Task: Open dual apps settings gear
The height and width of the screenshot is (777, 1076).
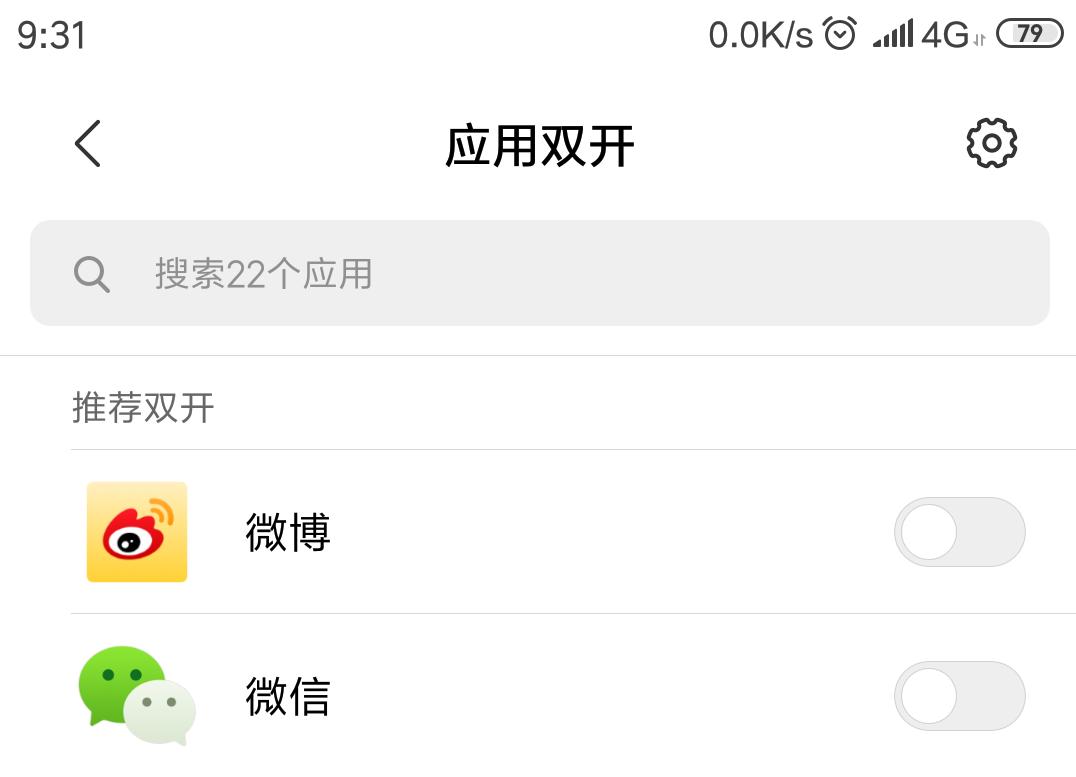Action: [991, 143]
